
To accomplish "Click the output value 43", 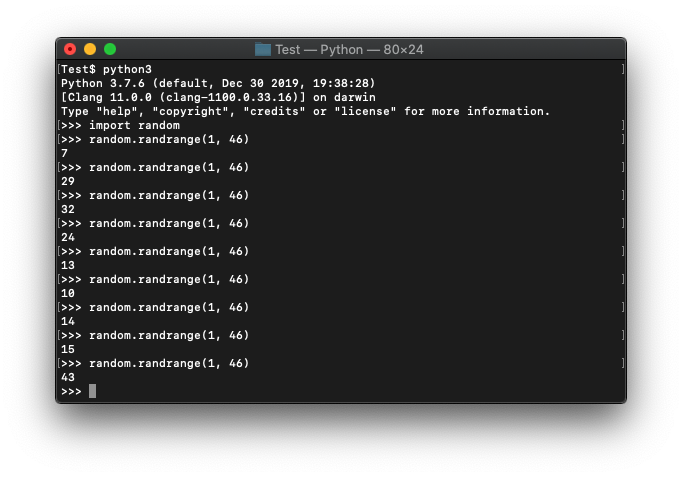I will click(x=68, y=377).
